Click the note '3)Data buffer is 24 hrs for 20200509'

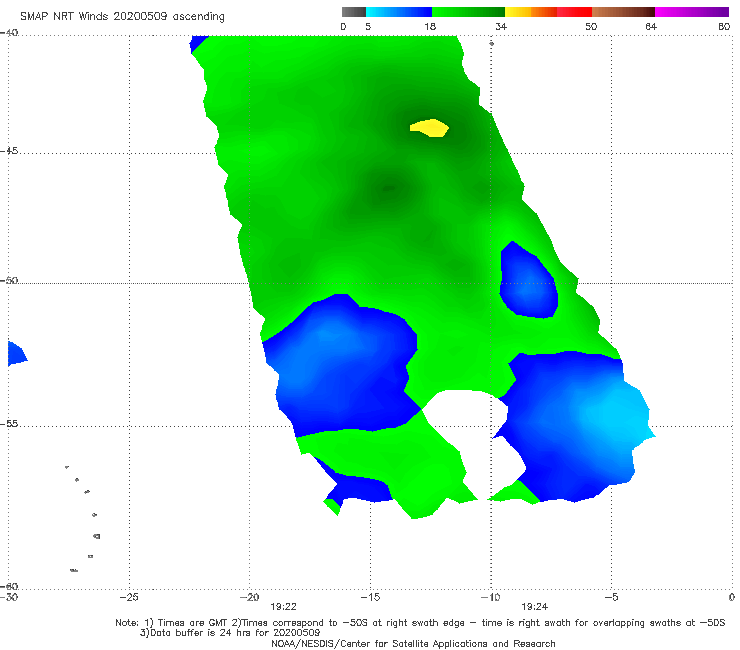tap(230, 633)
